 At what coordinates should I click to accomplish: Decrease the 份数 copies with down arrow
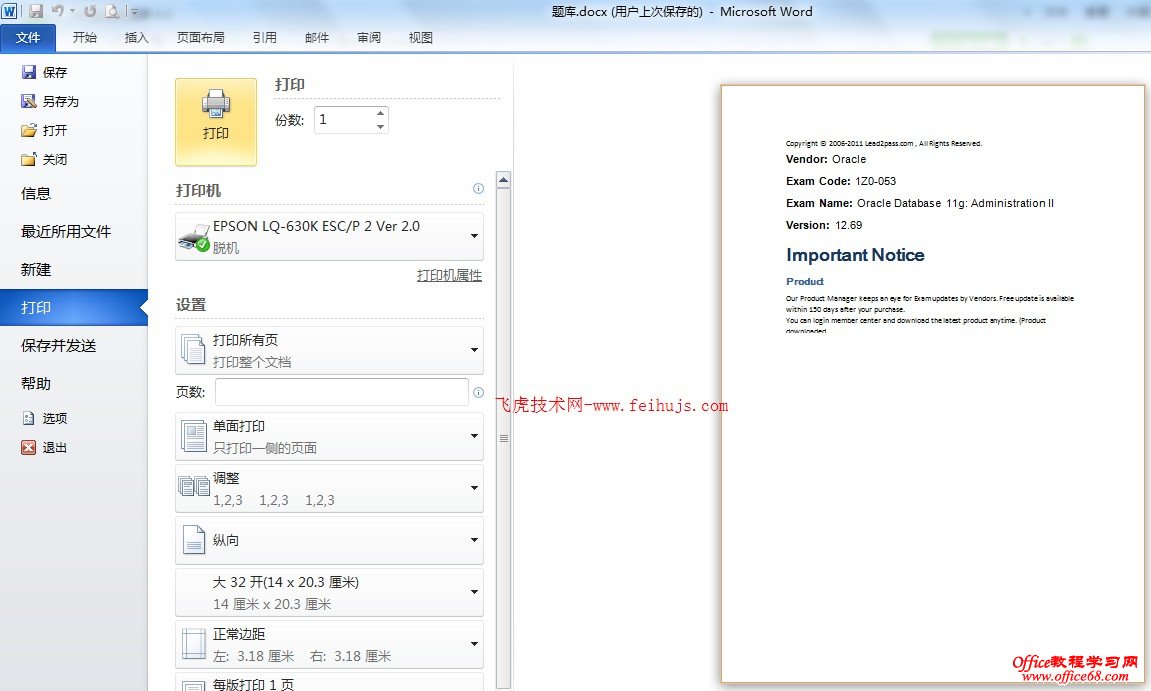tap(380, 126)
